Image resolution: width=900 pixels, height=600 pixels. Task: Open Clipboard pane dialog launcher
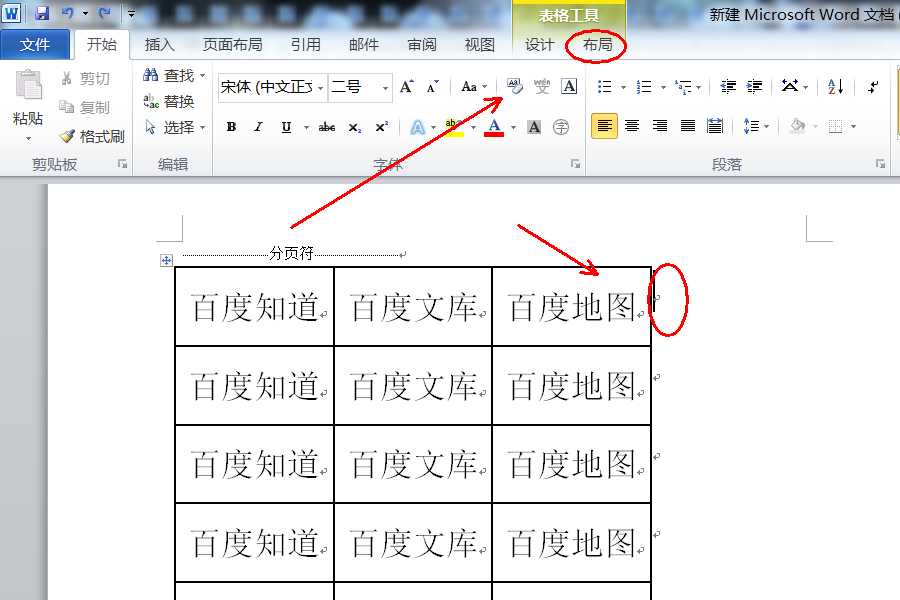coord(122,164)
